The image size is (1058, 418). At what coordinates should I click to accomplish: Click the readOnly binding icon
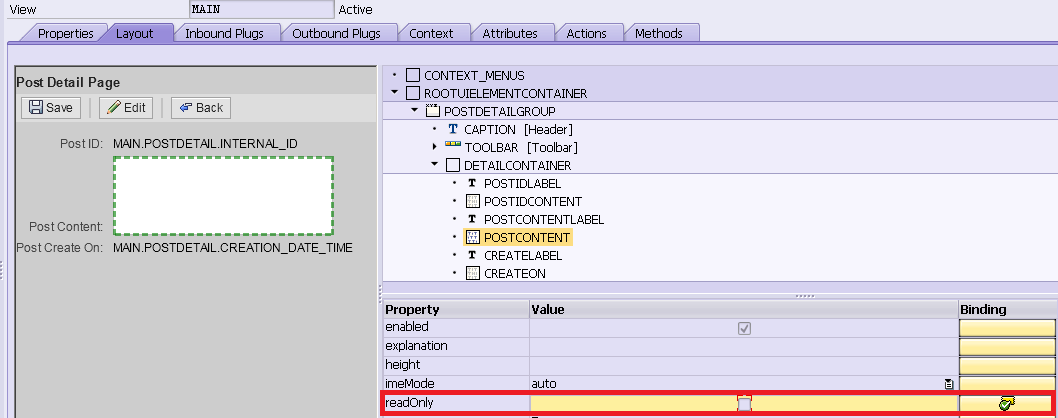click(x=1007, y=403)
